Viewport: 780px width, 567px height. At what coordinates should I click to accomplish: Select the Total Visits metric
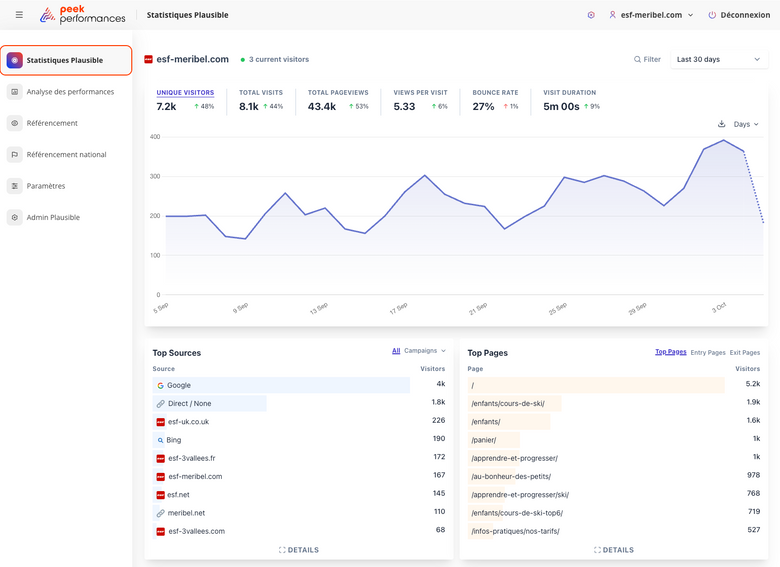261,100
